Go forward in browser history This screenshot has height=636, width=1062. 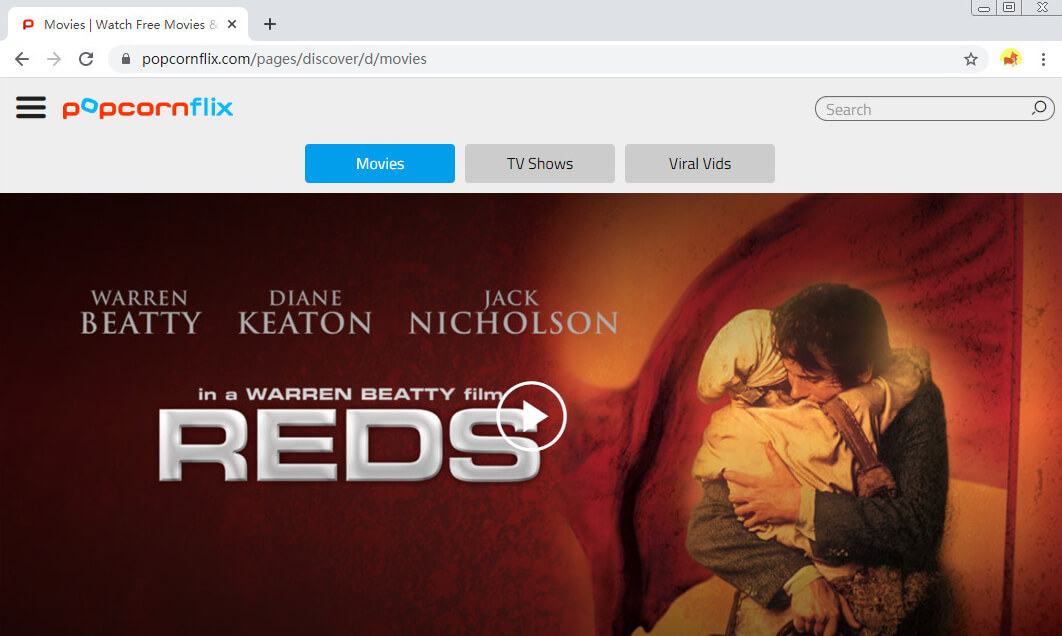coord(54,59)
